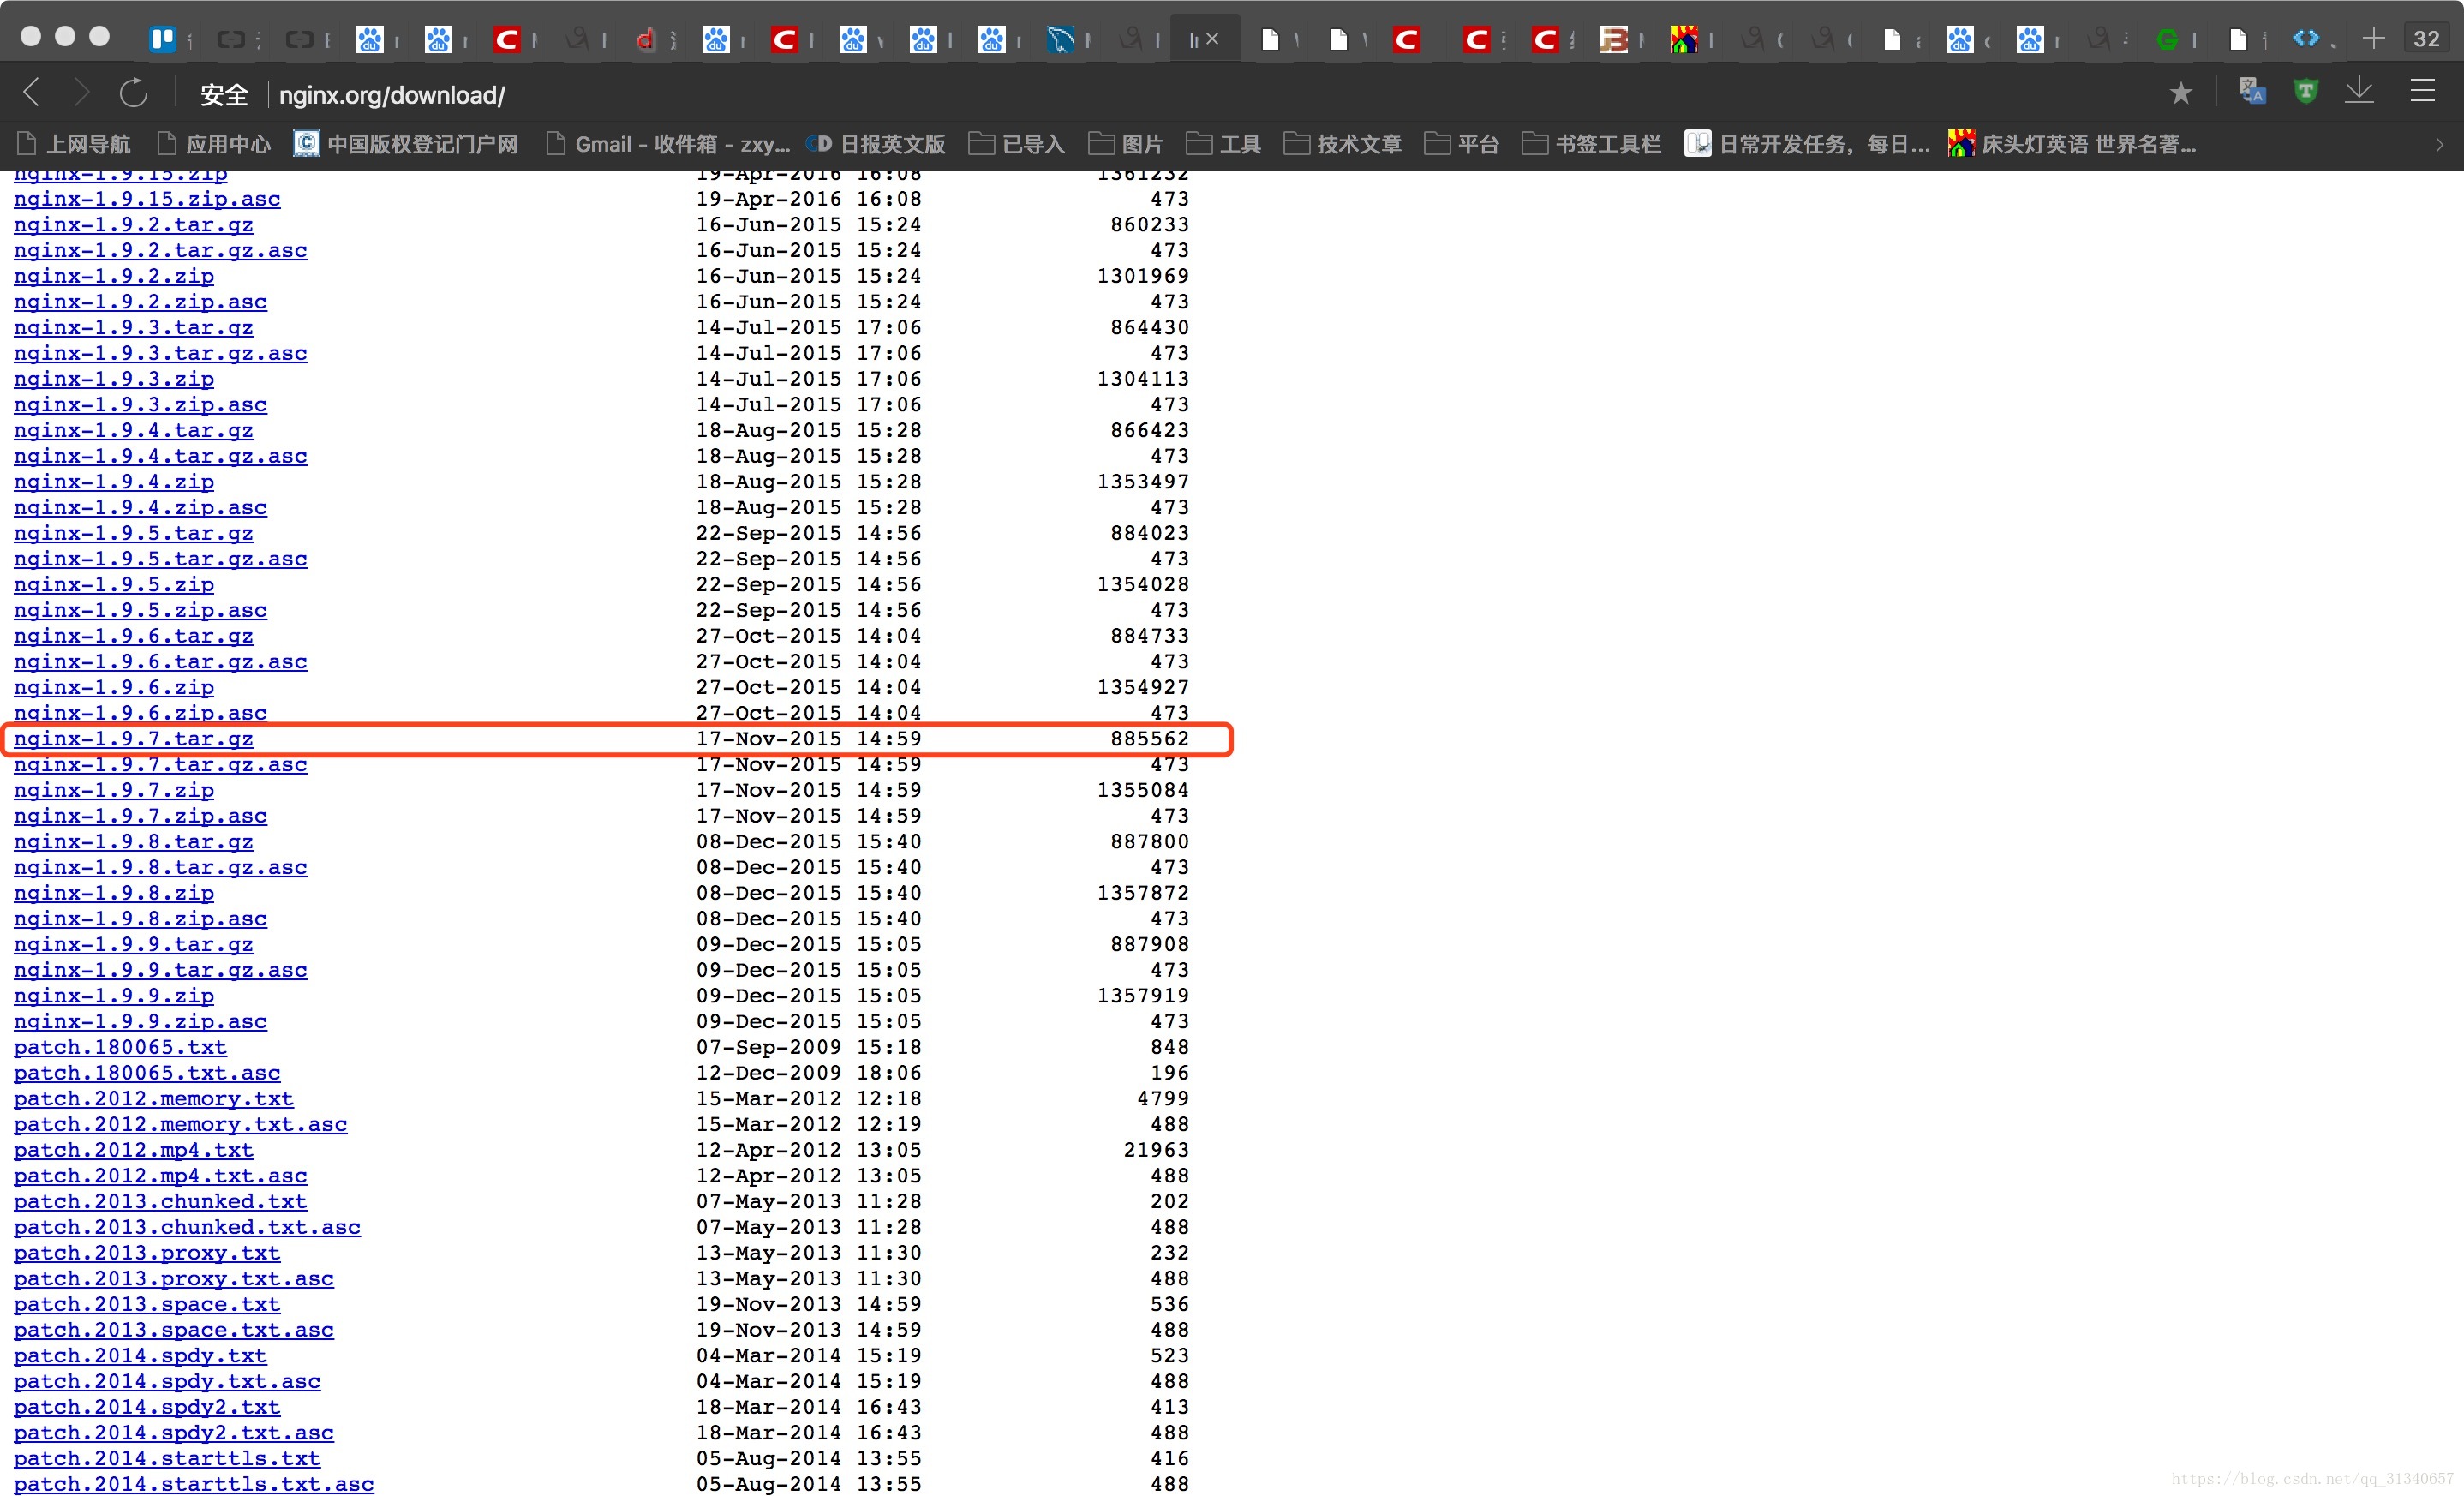Download nginx-1.9.9.zip
This screenshot has width=2464, height=1496.
[113, 996]
